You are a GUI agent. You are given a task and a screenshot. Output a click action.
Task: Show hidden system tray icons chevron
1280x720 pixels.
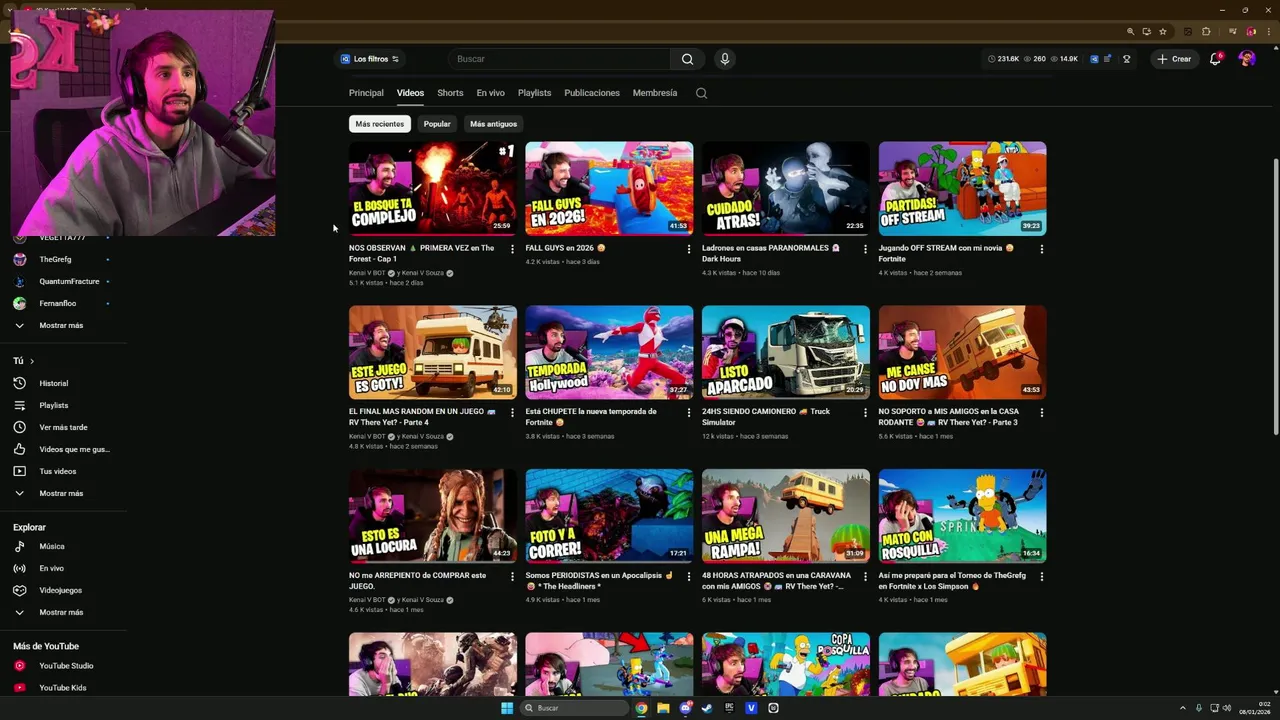[x=1182, y=708]
